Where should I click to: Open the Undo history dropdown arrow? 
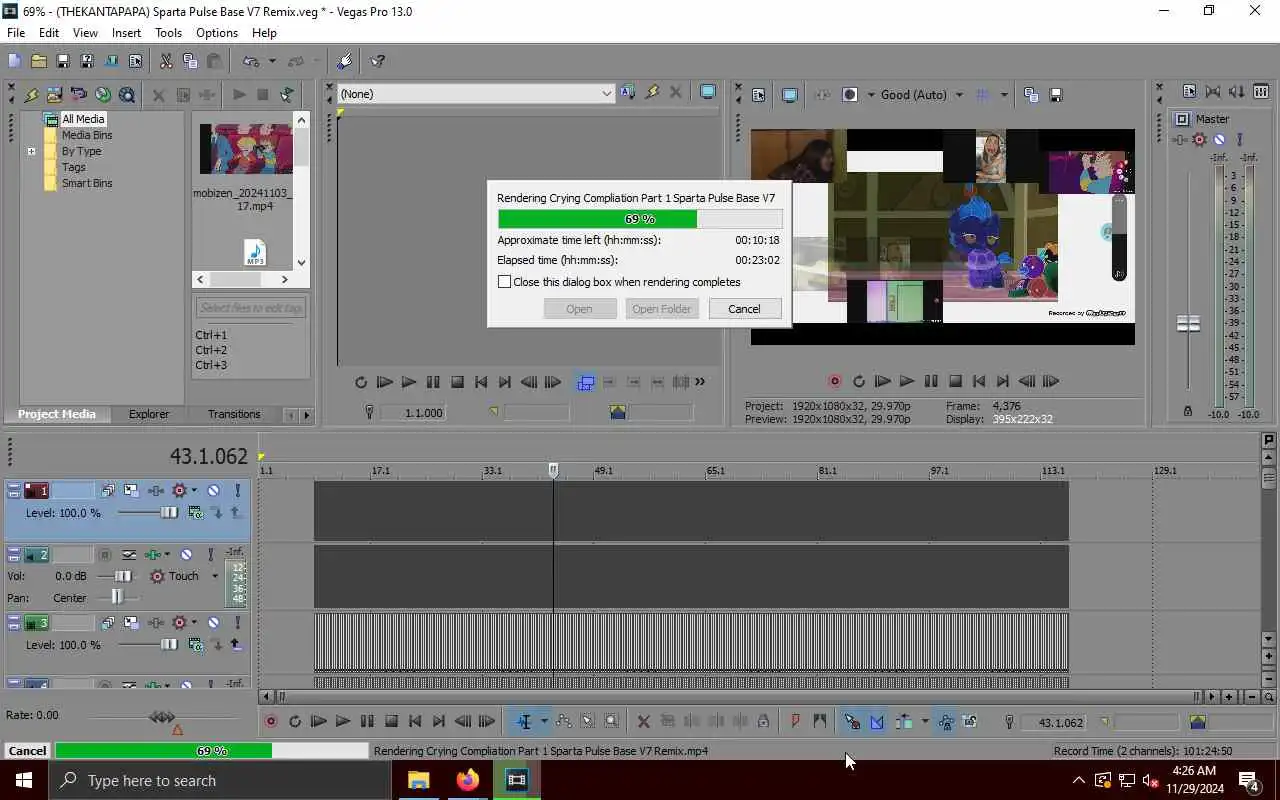pos(271,61)
